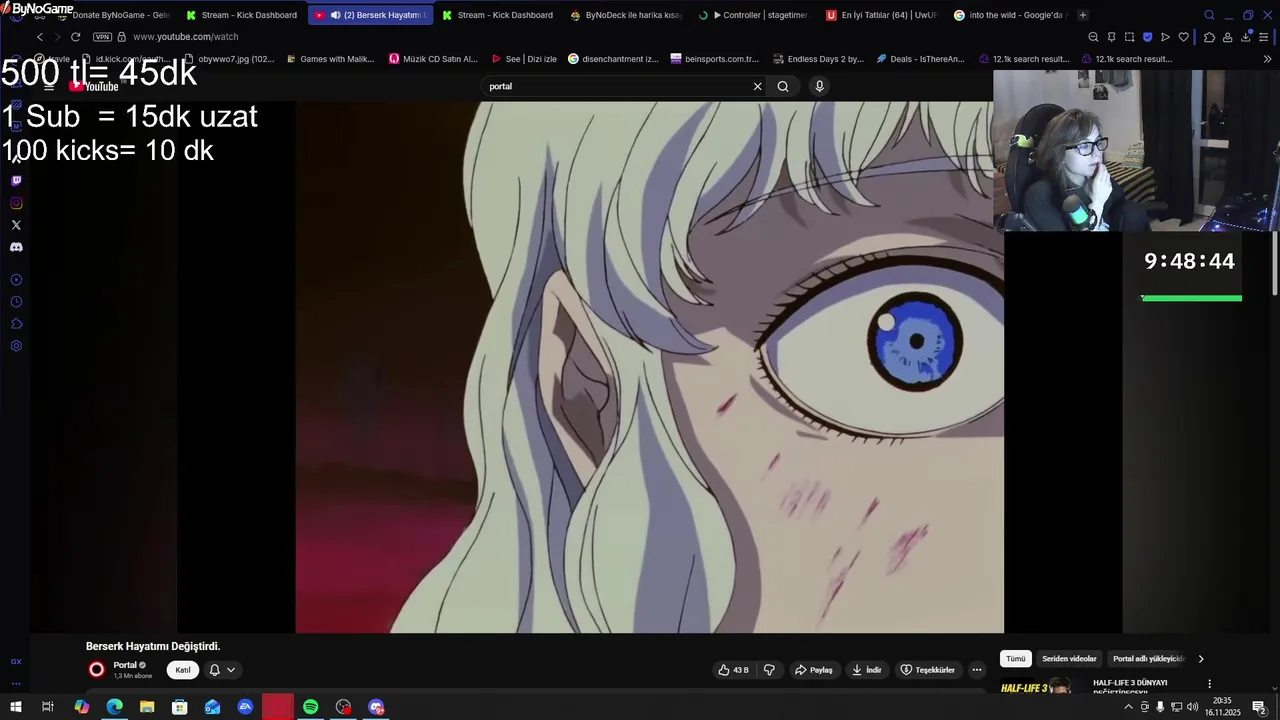The image size is (1280, 720).
Task: Click the Portal channel name
Action: [125, 665]
